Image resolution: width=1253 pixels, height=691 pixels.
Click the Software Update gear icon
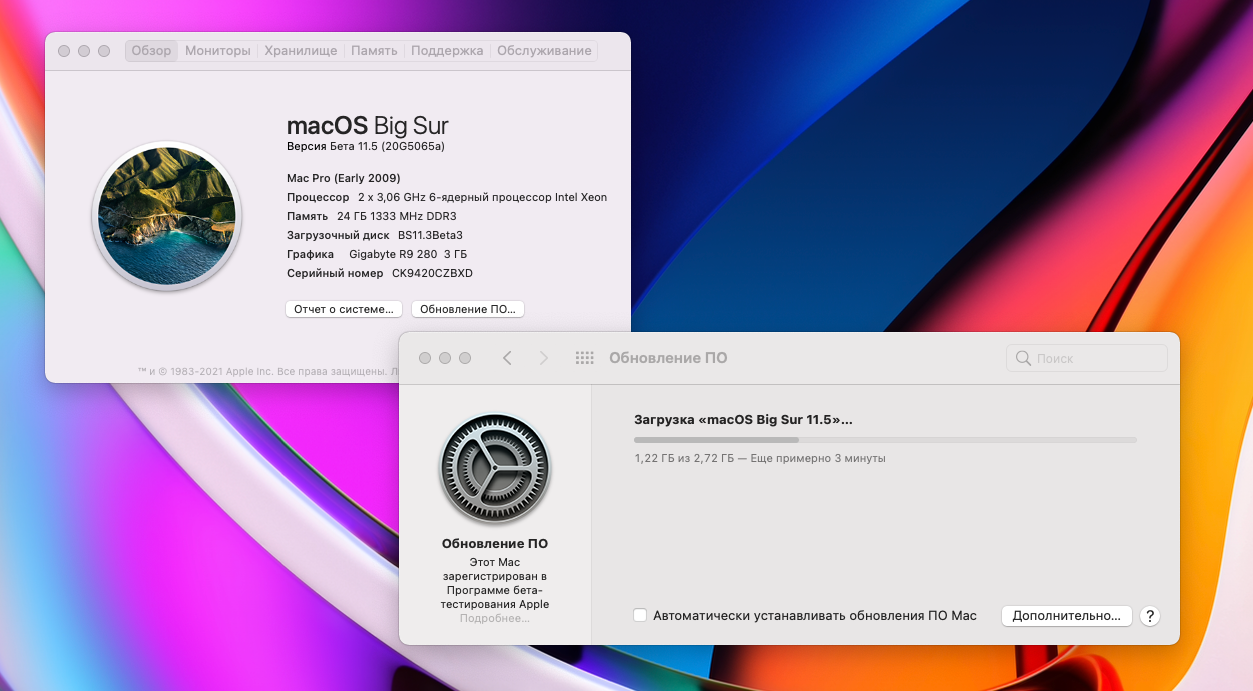495,468
